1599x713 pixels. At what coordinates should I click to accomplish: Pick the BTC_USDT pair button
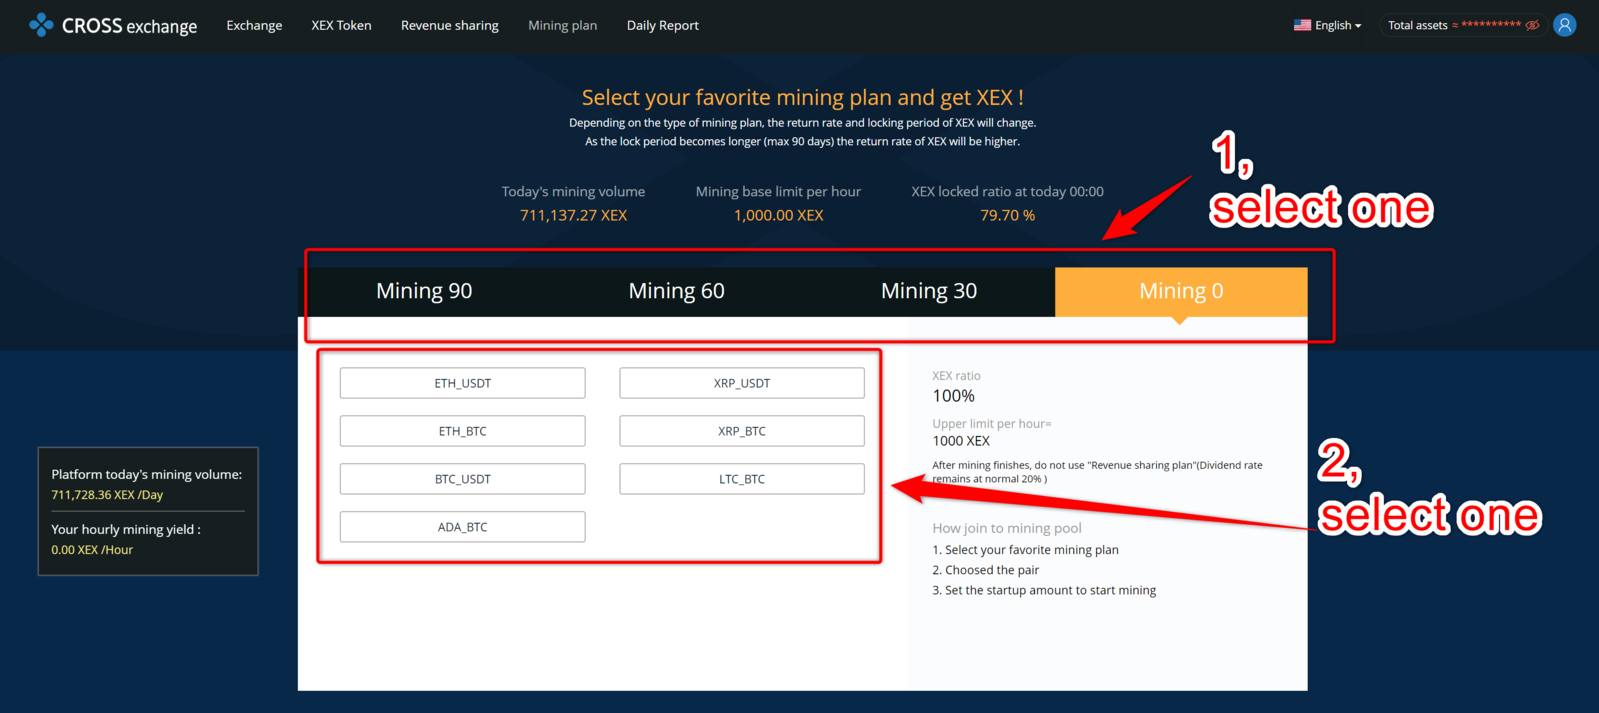tap(462, 479)
